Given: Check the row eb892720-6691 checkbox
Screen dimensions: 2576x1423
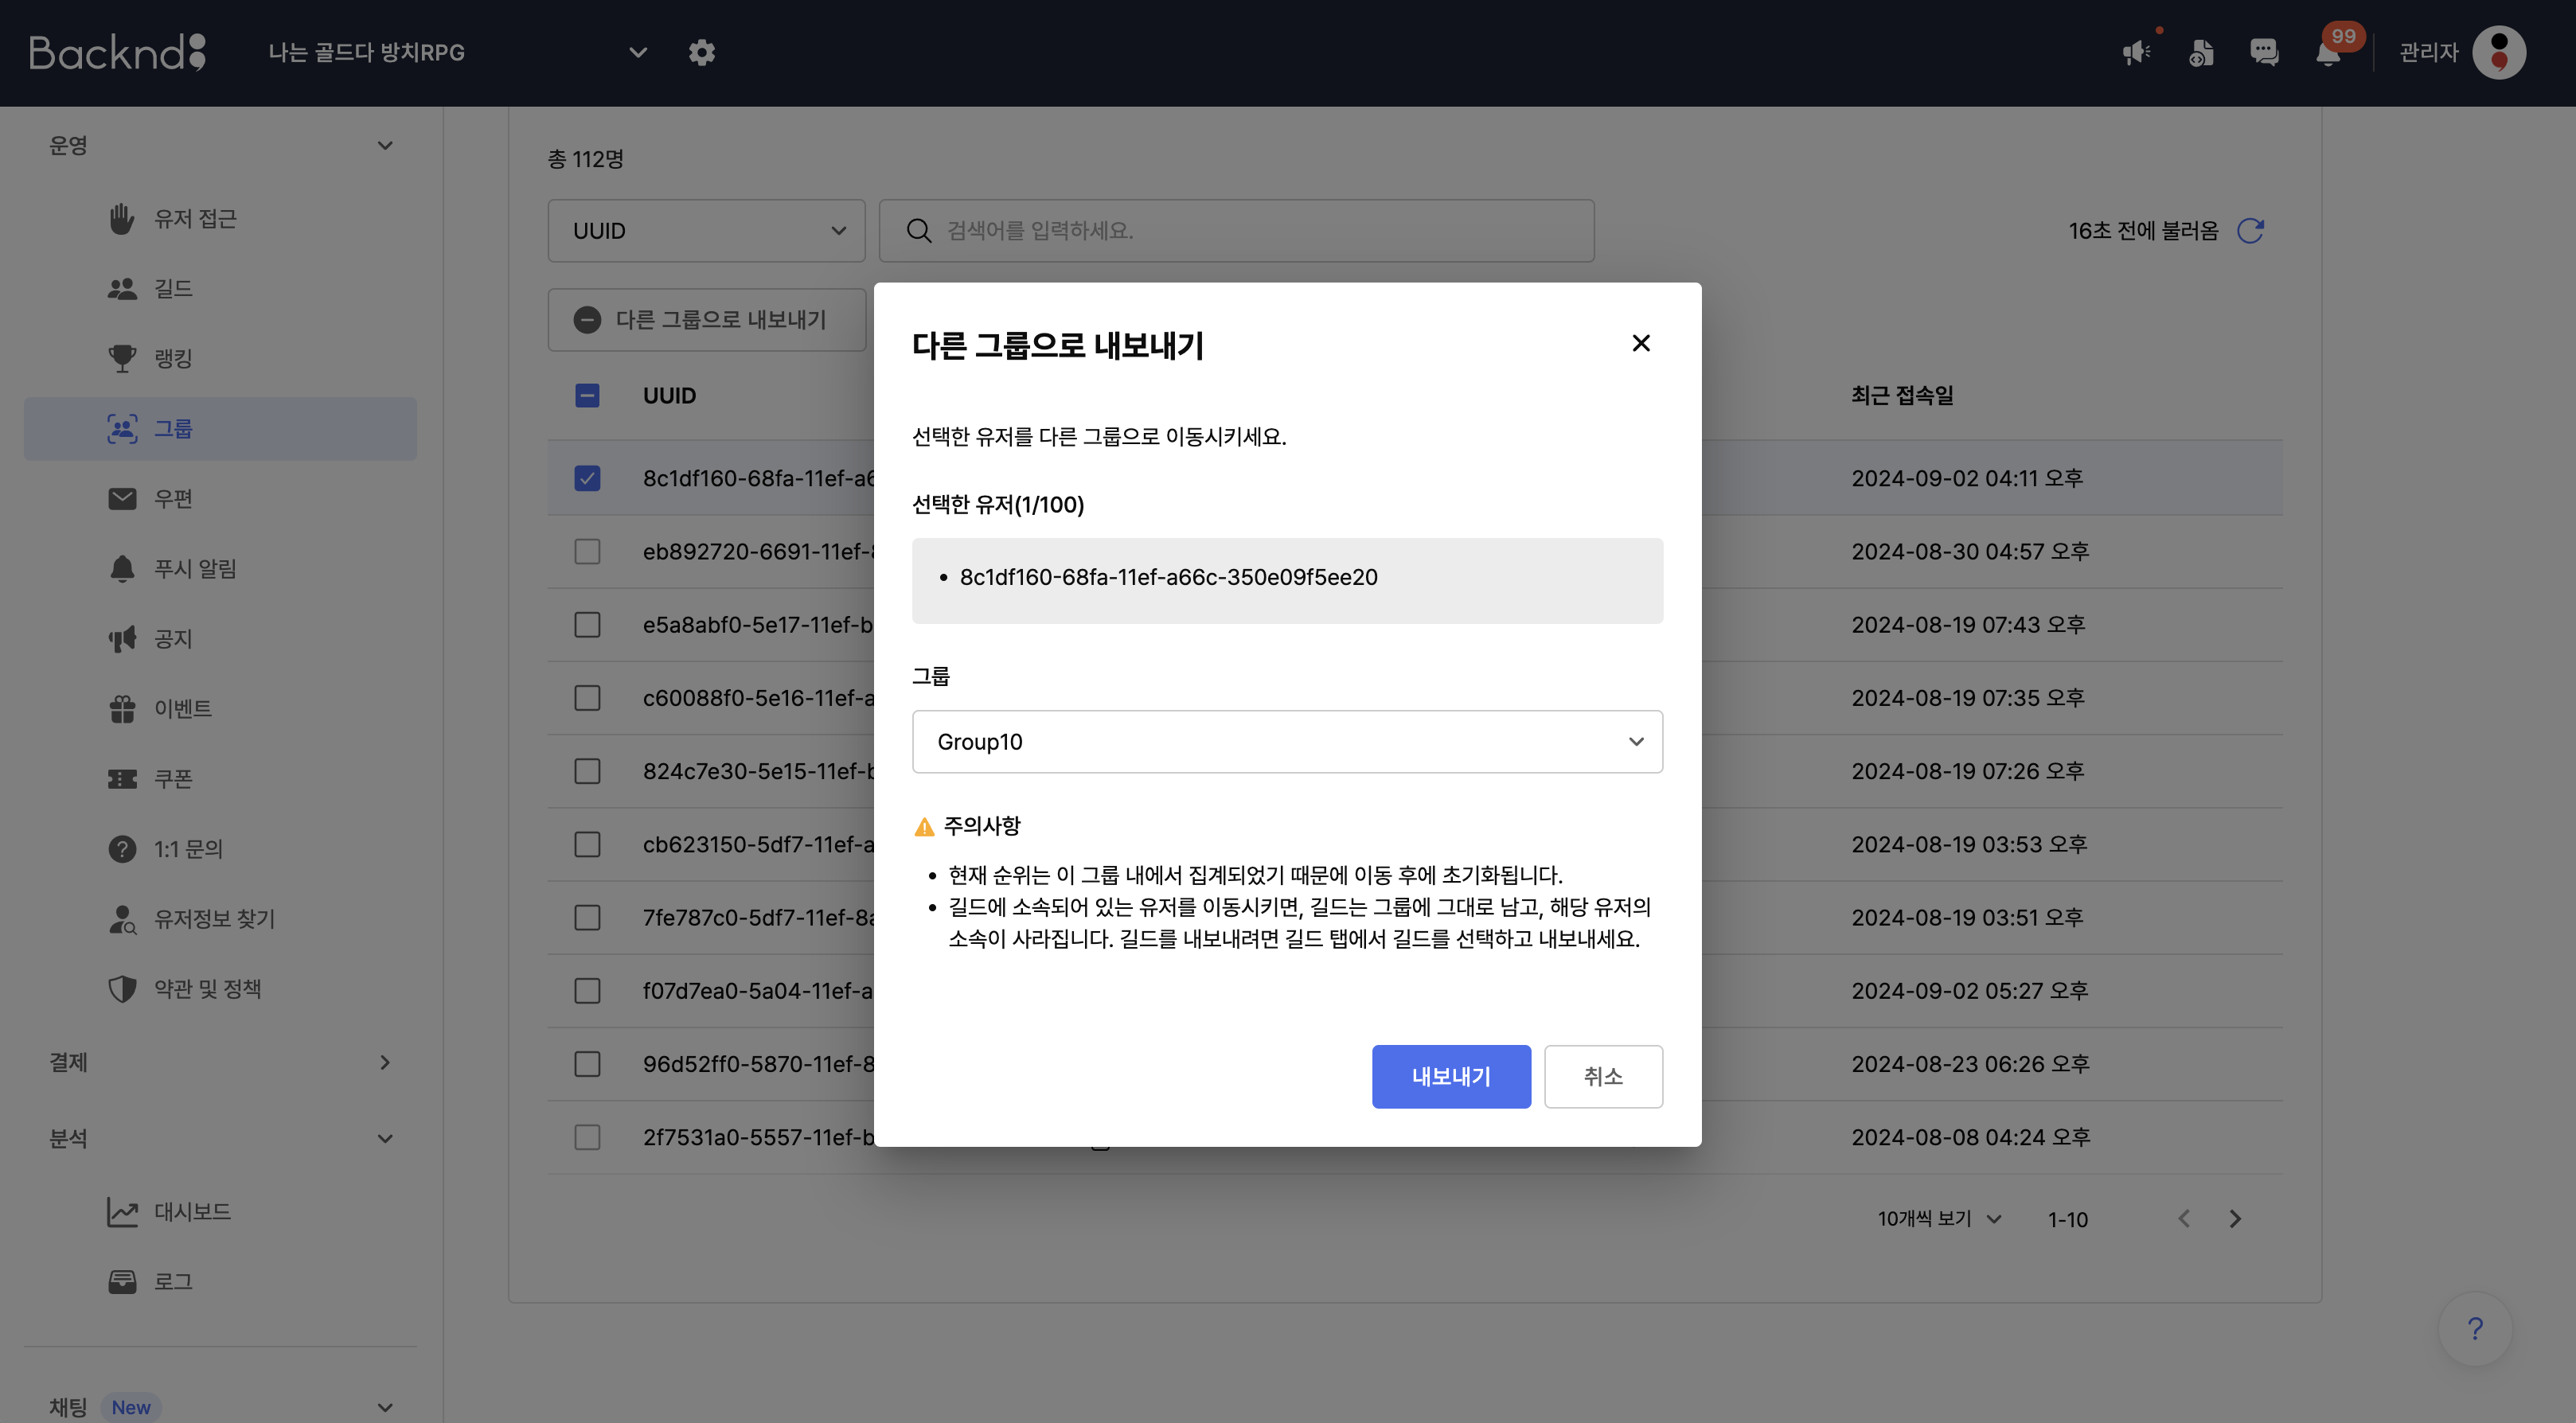Looking at the screenshot, I should (587, 552).
